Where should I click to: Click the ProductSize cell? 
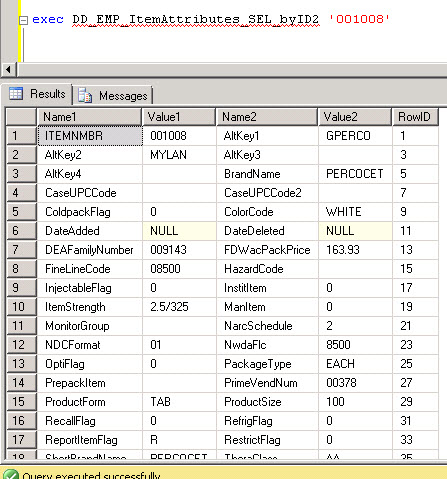pos(267,402)
